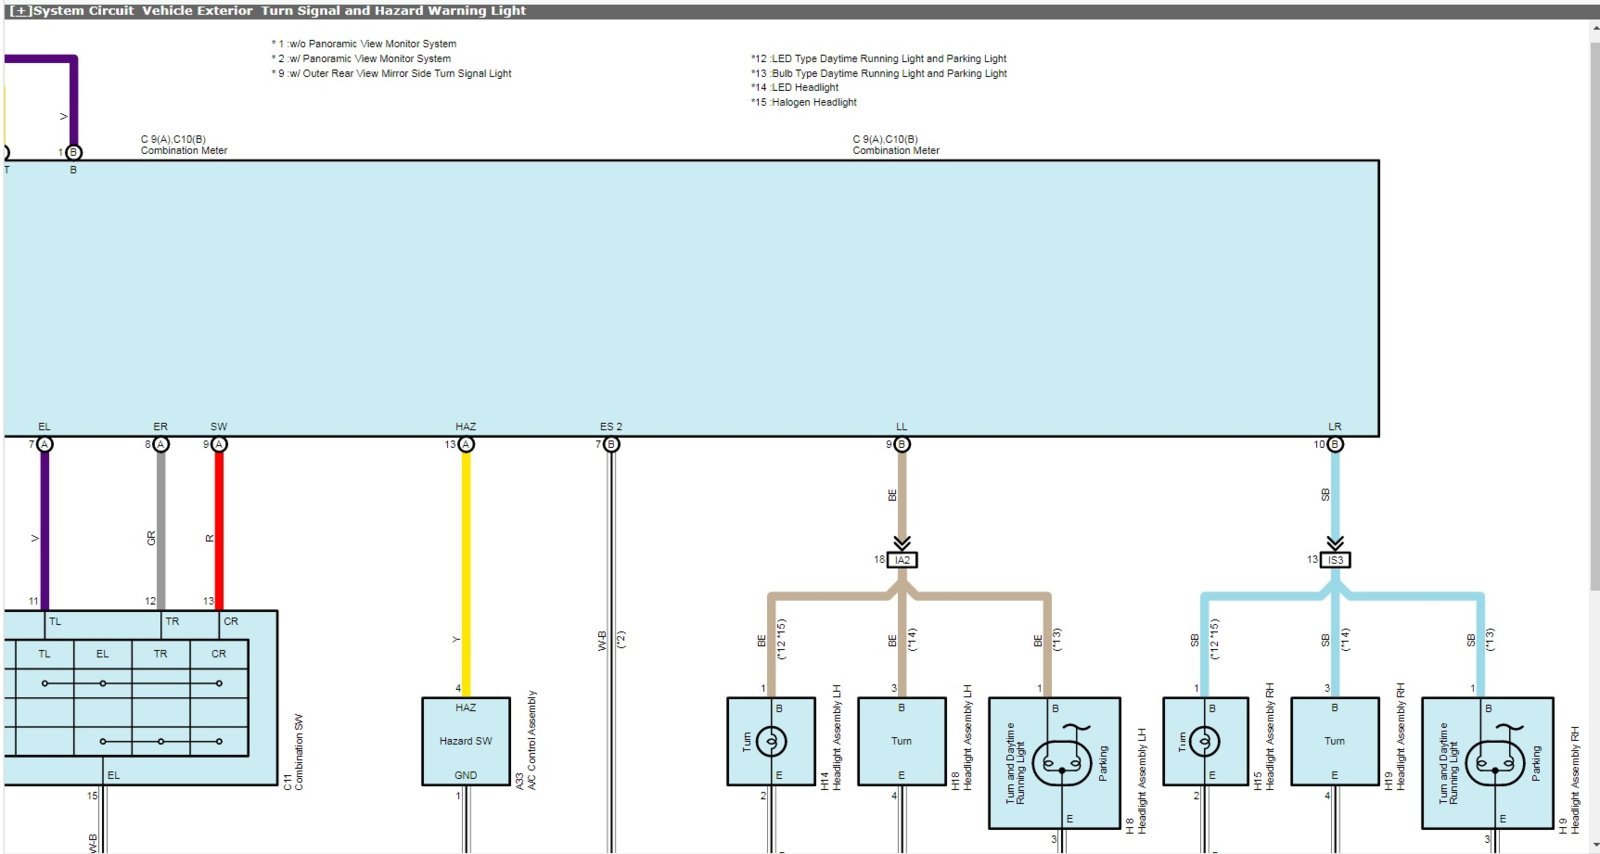The image size is (1600, 854).
Task: Click the H19 Turn component box
Action: (1335, 741)
